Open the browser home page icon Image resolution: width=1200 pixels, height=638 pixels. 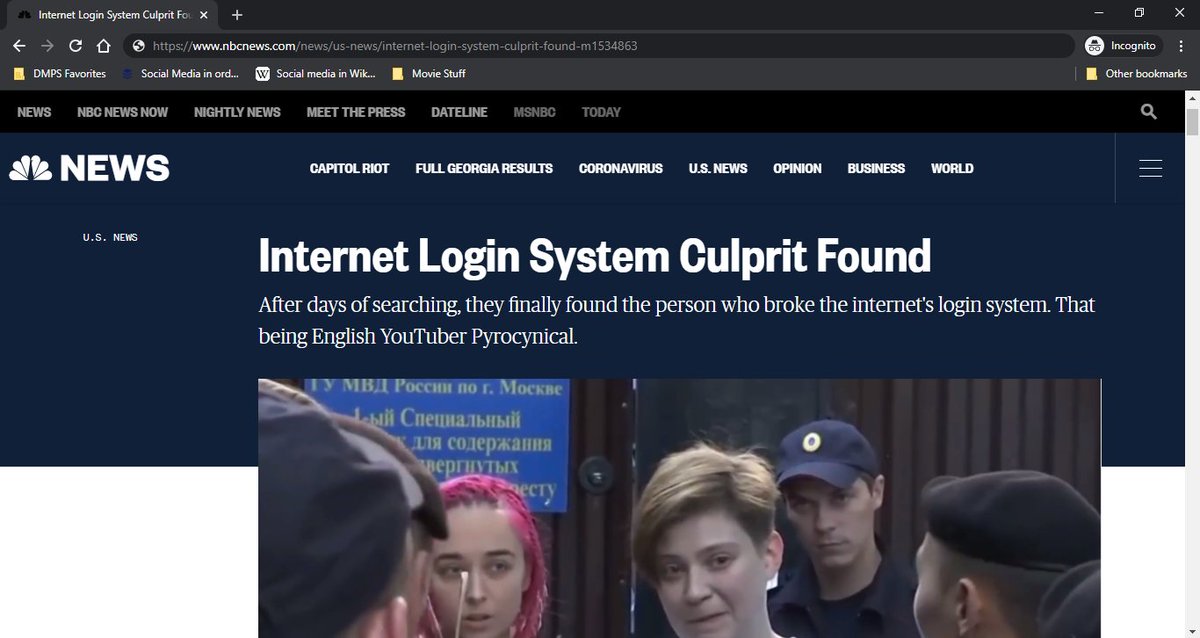pos(103,46)
